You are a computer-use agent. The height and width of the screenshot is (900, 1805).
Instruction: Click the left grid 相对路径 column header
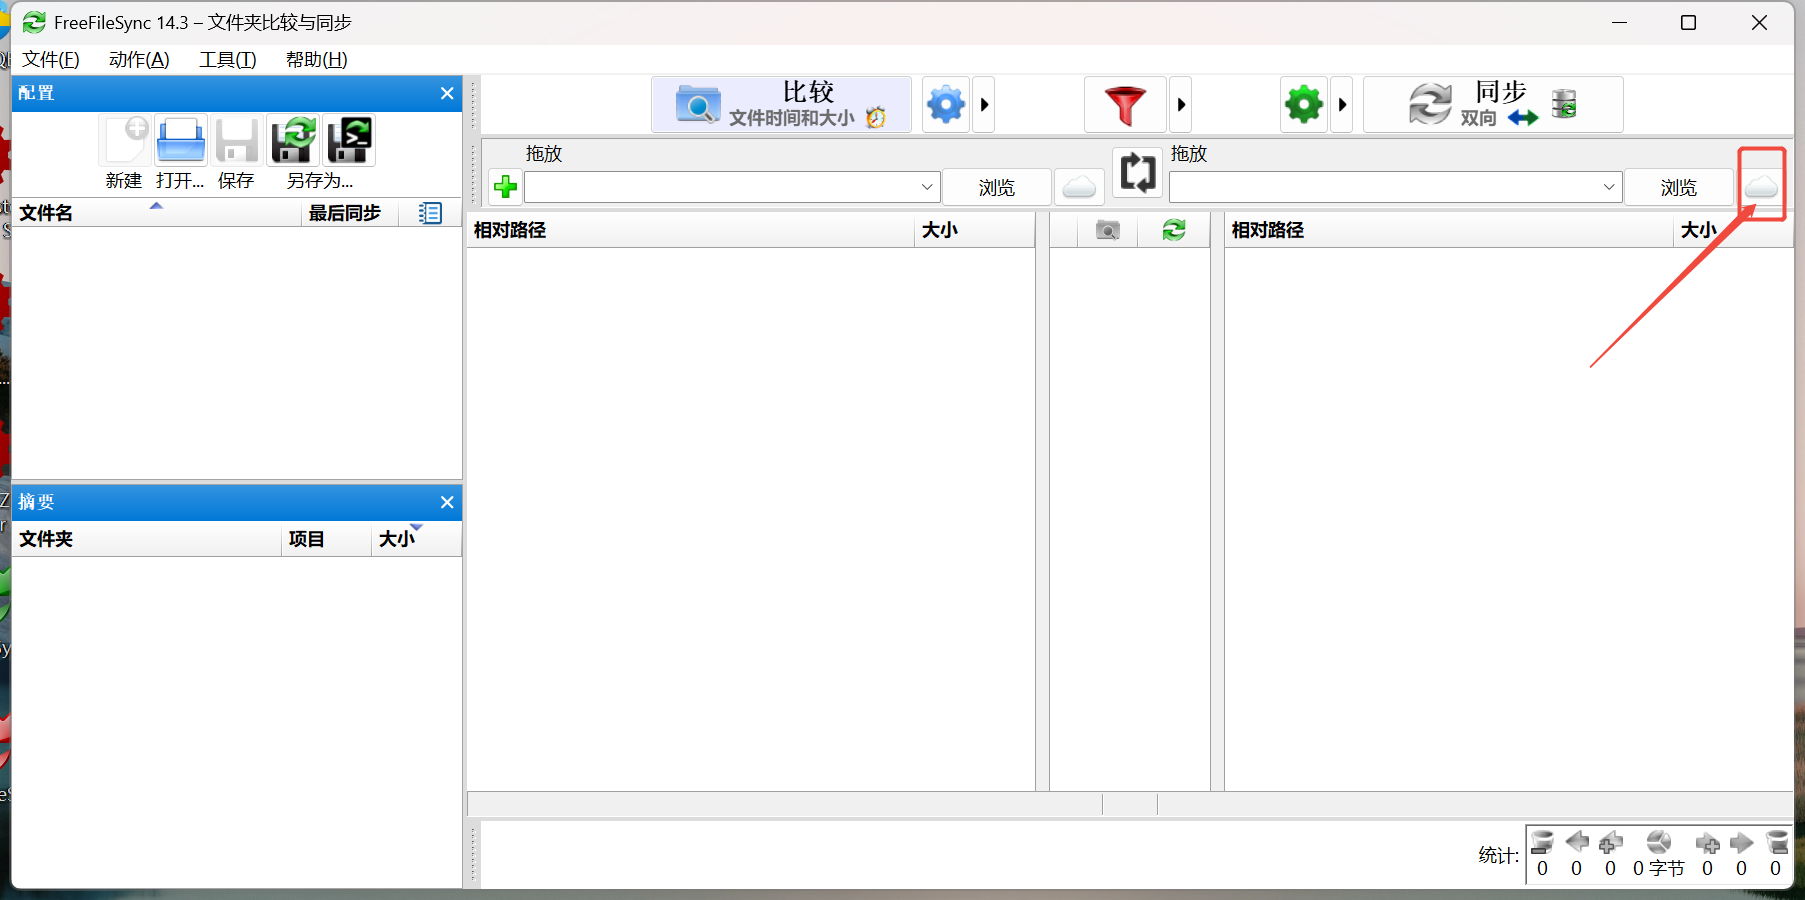tap(690, 230)
